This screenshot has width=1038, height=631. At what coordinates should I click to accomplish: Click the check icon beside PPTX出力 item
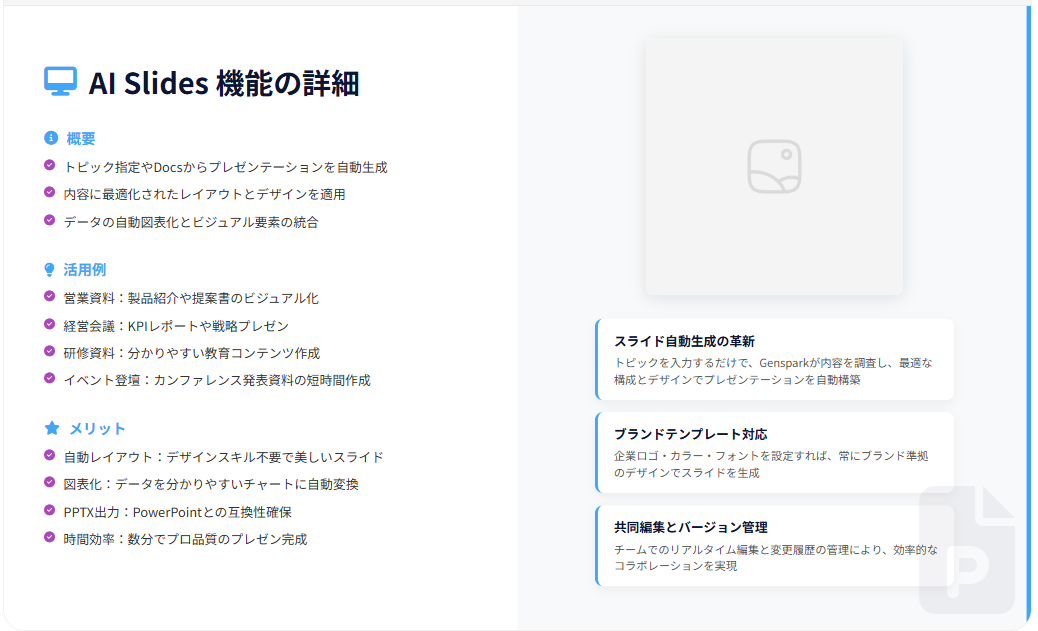50,510
